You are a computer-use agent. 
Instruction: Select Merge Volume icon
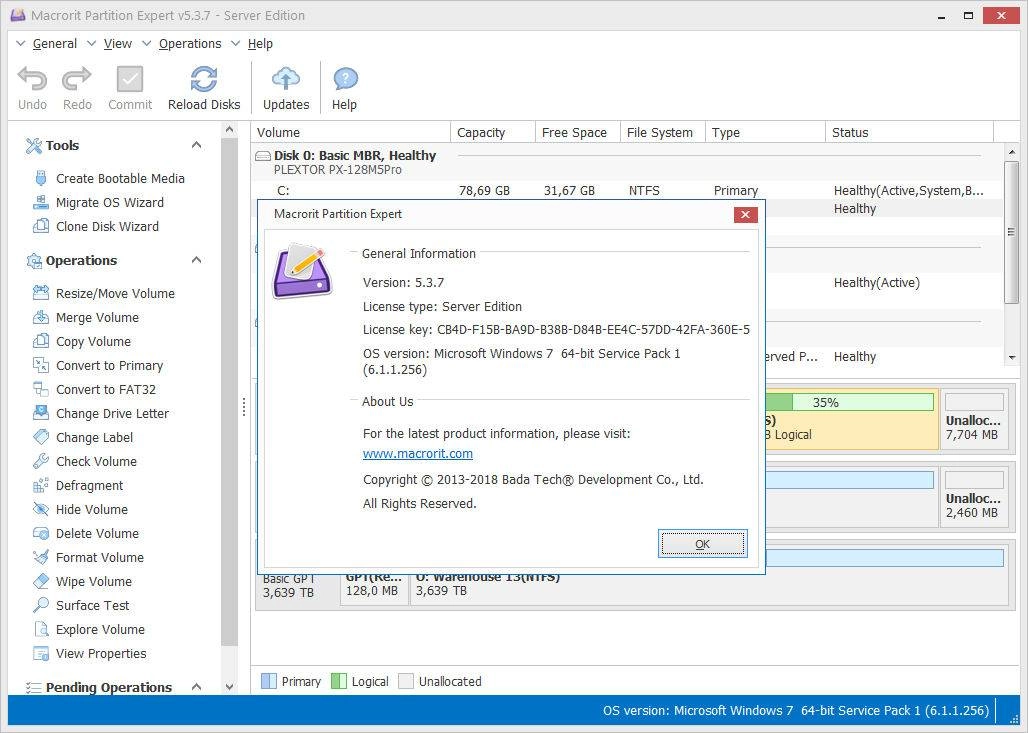41,317
